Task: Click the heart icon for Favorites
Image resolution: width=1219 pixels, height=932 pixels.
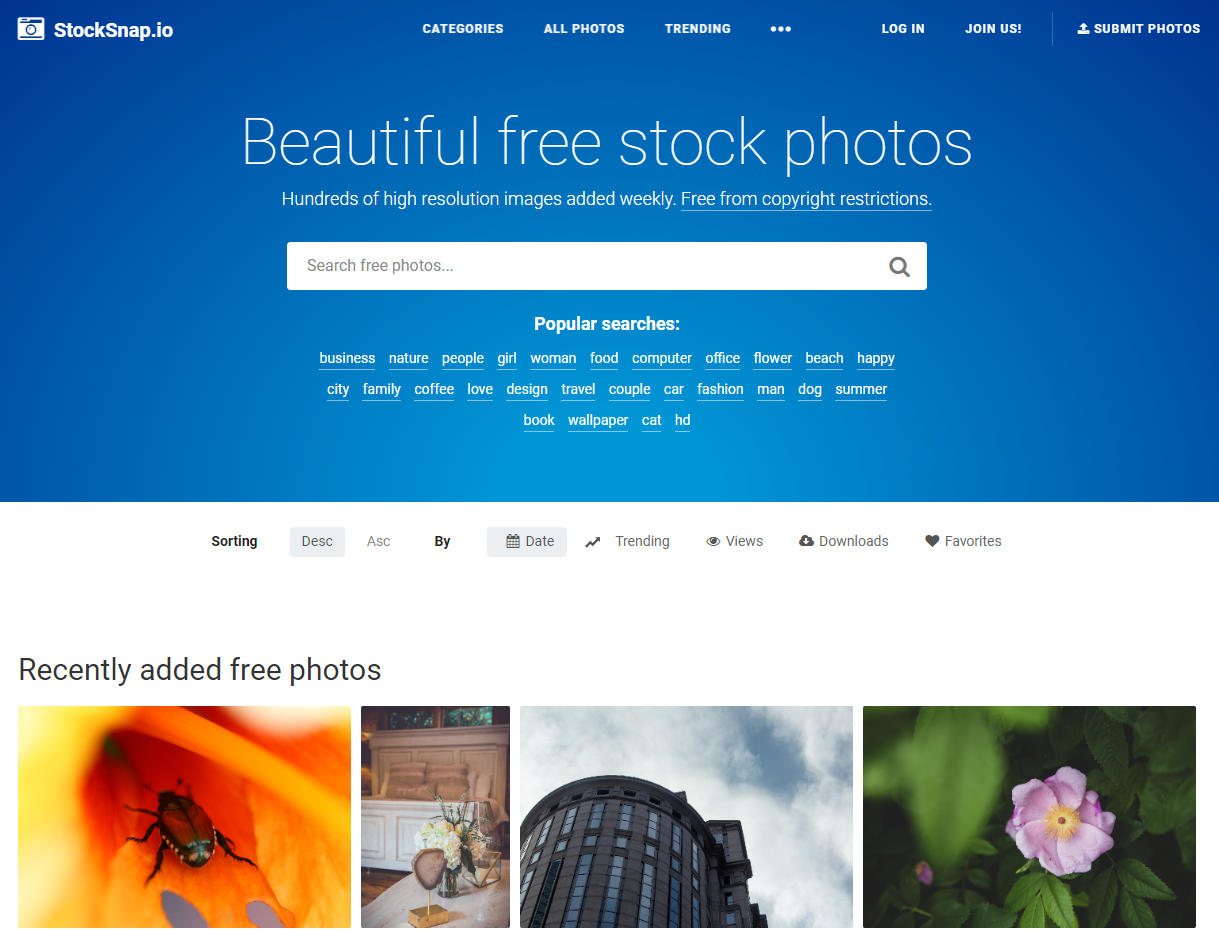Action: [932, 541]
